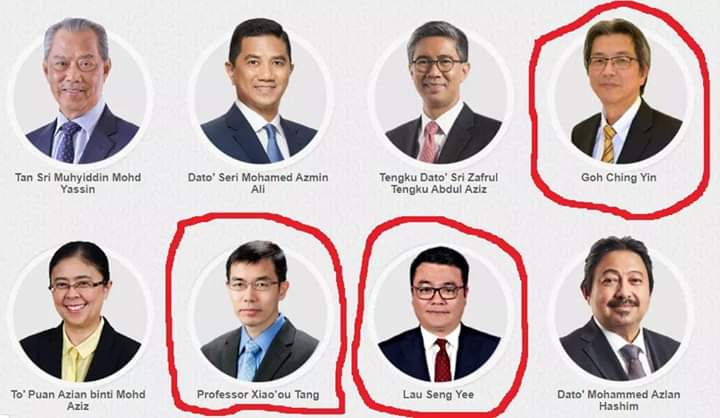720x418 pixels.
Task: Select the Goh Ching Yin name label
Action: (619, 177)
